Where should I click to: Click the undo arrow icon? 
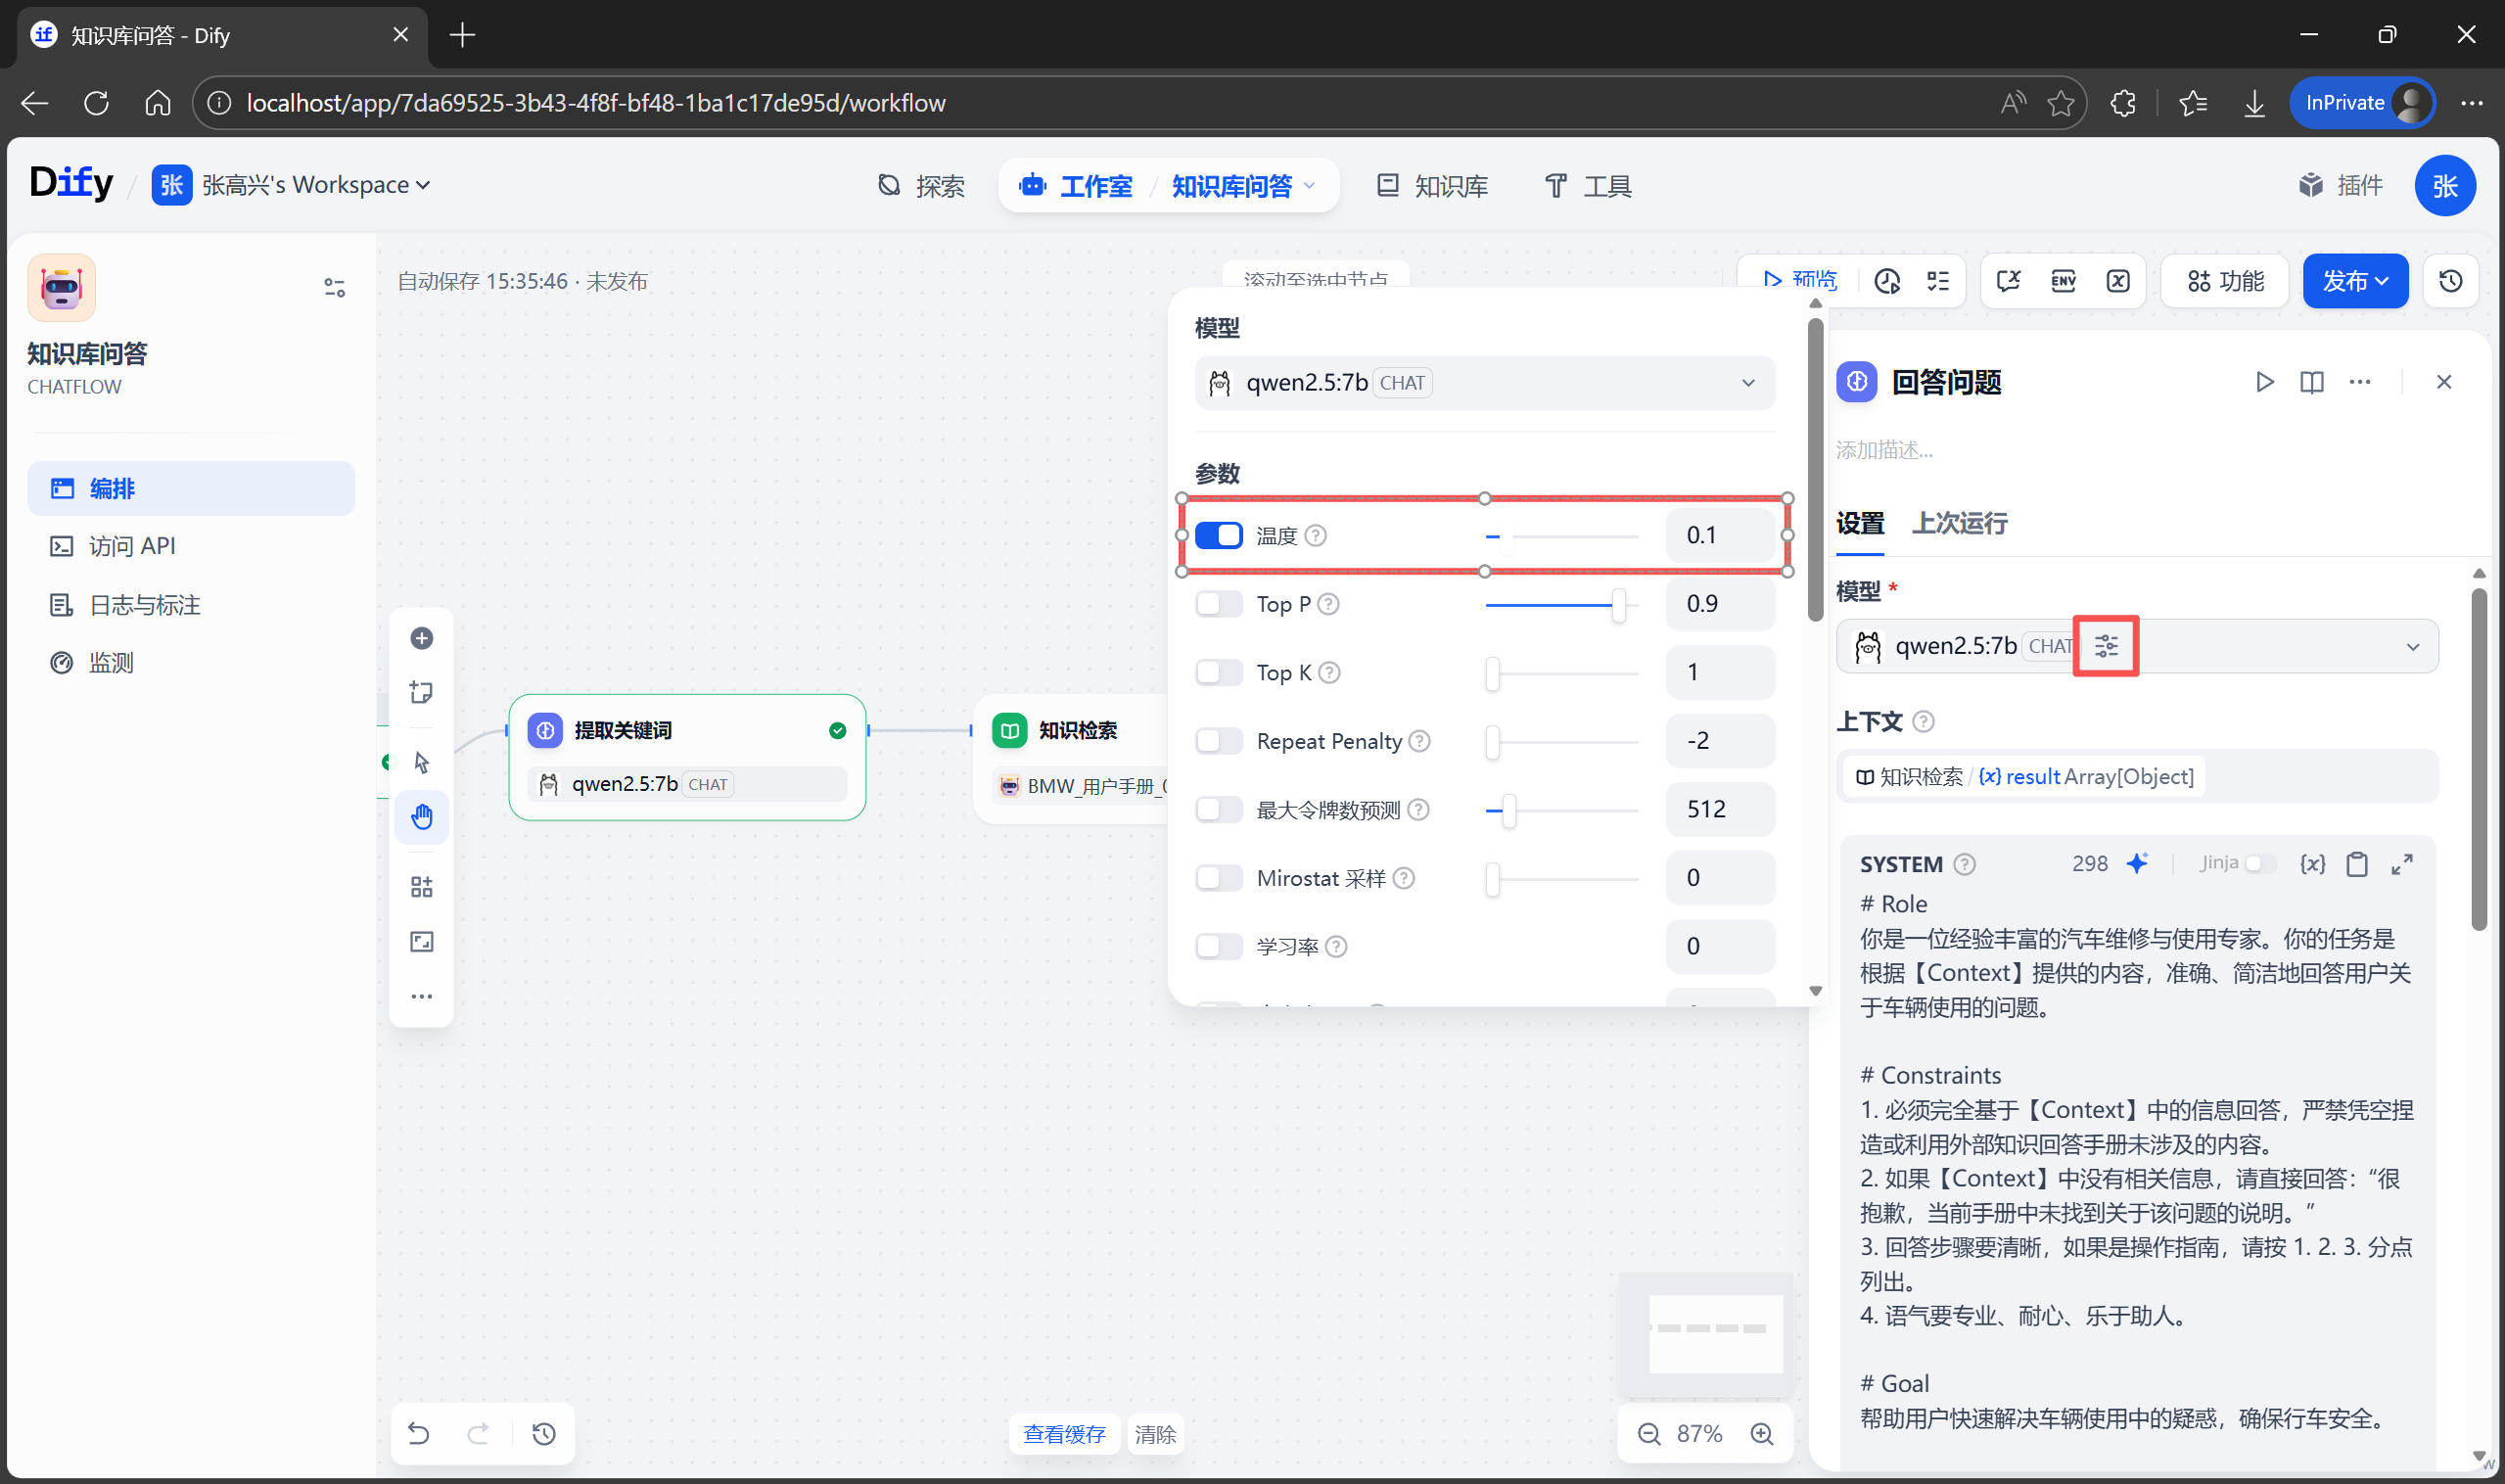419,1433
